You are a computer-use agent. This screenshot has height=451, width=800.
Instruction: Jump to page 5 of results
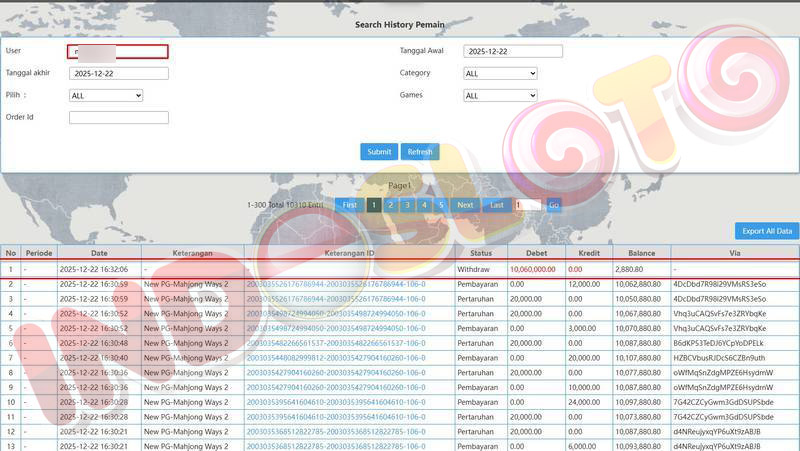pos(440,205)
